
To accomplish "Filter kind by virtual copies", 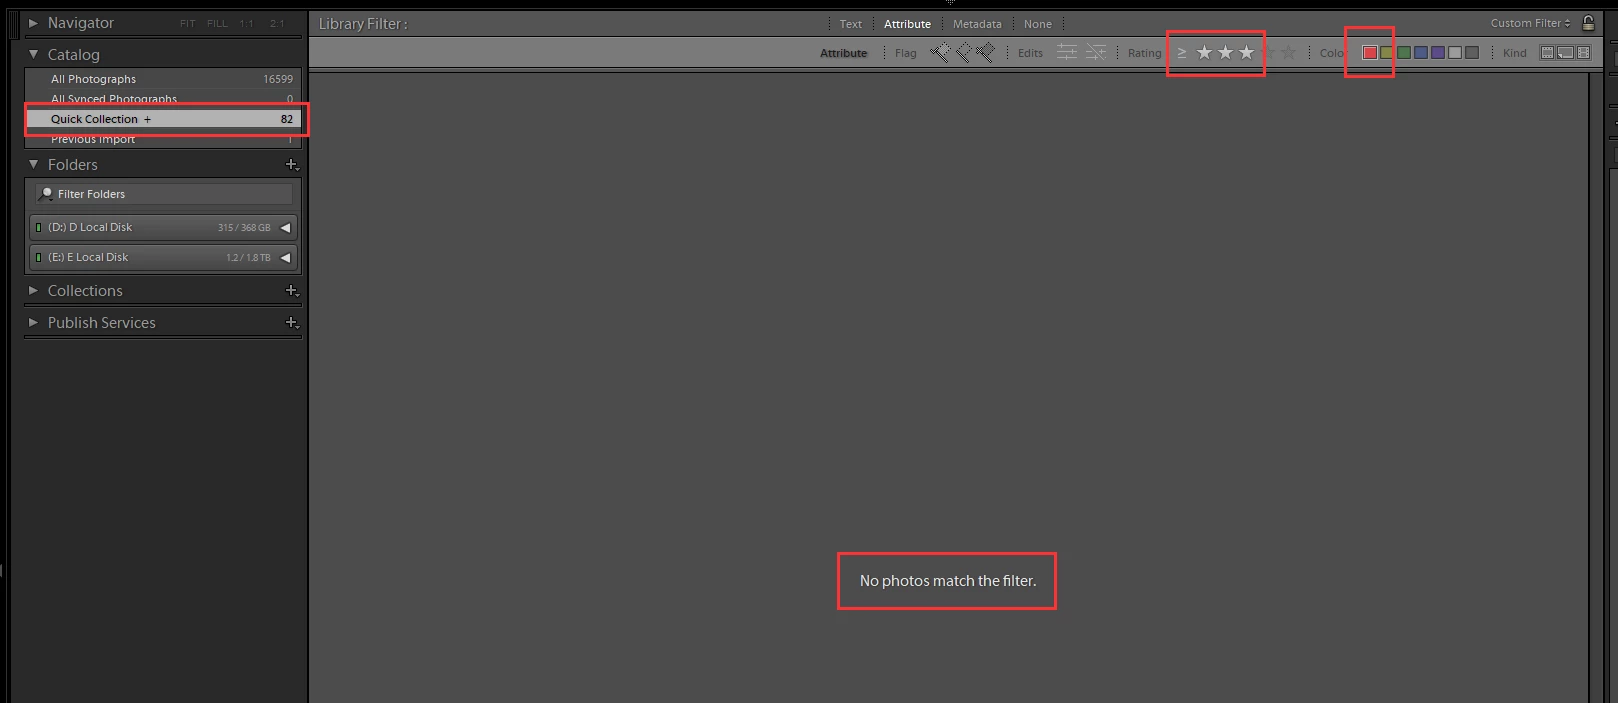I will [1565, 53].
